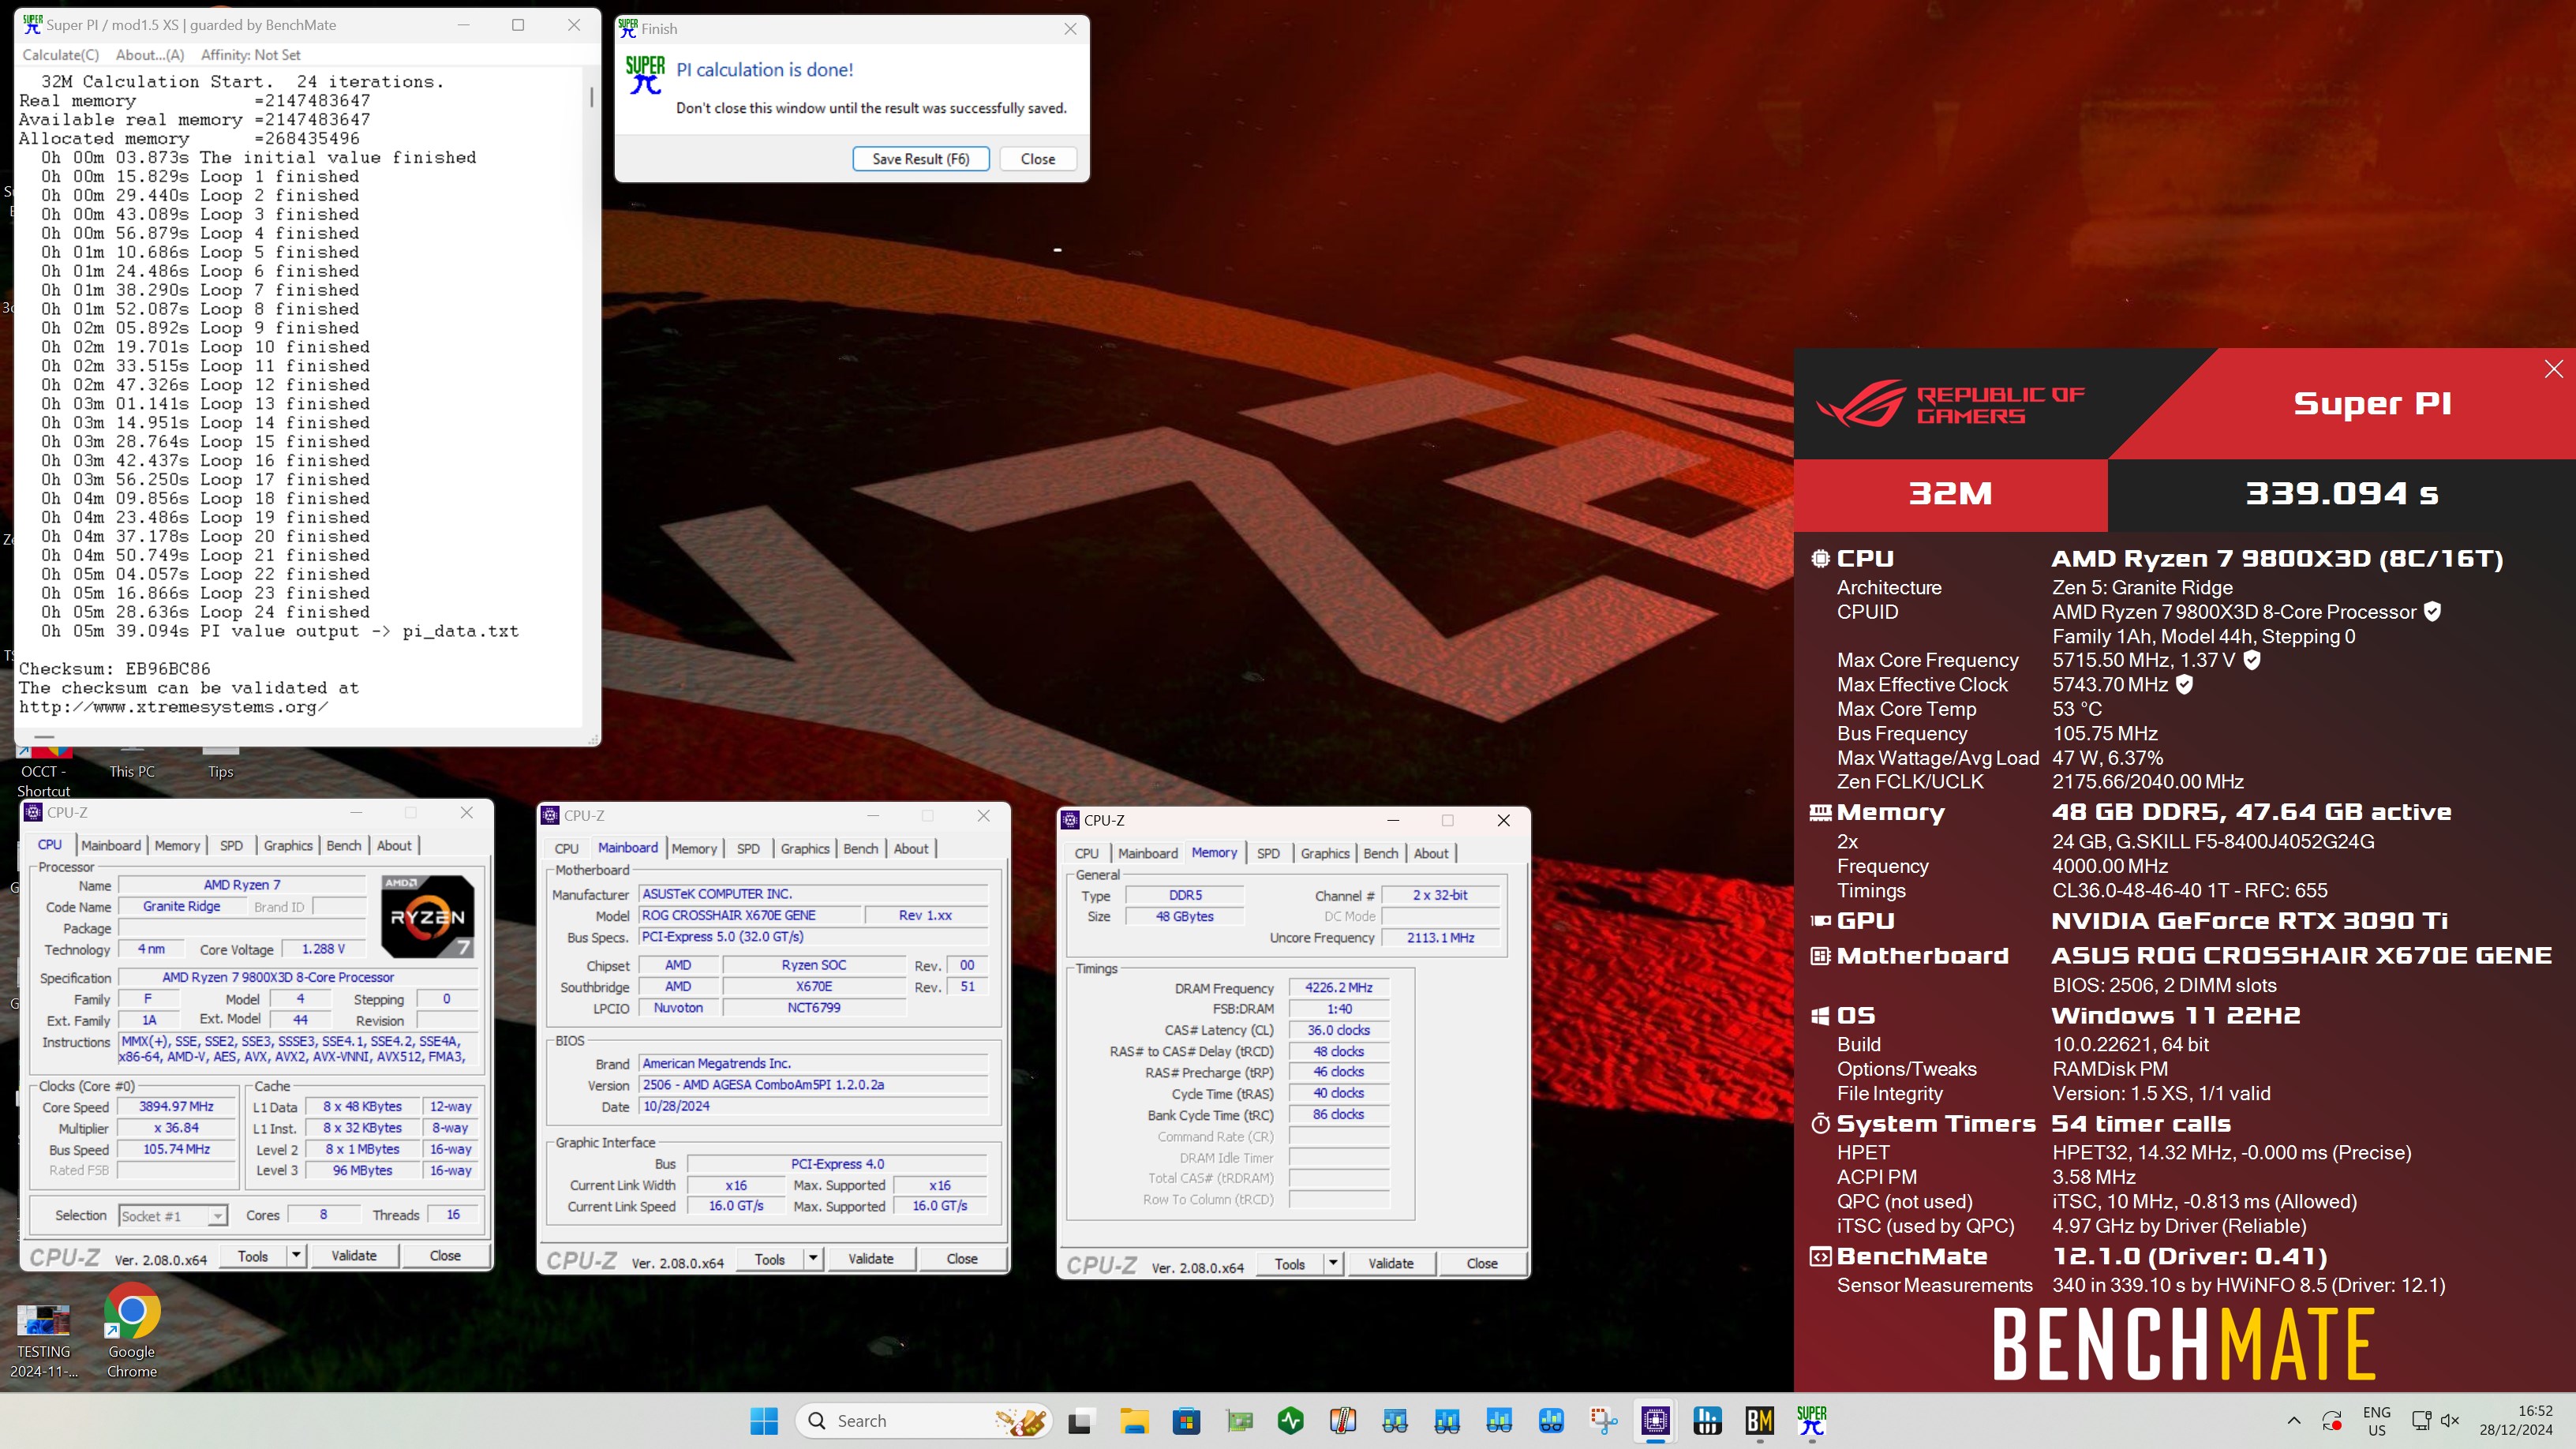Show hidden tray icons with the chevron
This screenshot has height=1449, width=2576.
click(x=2294, y=1420)
